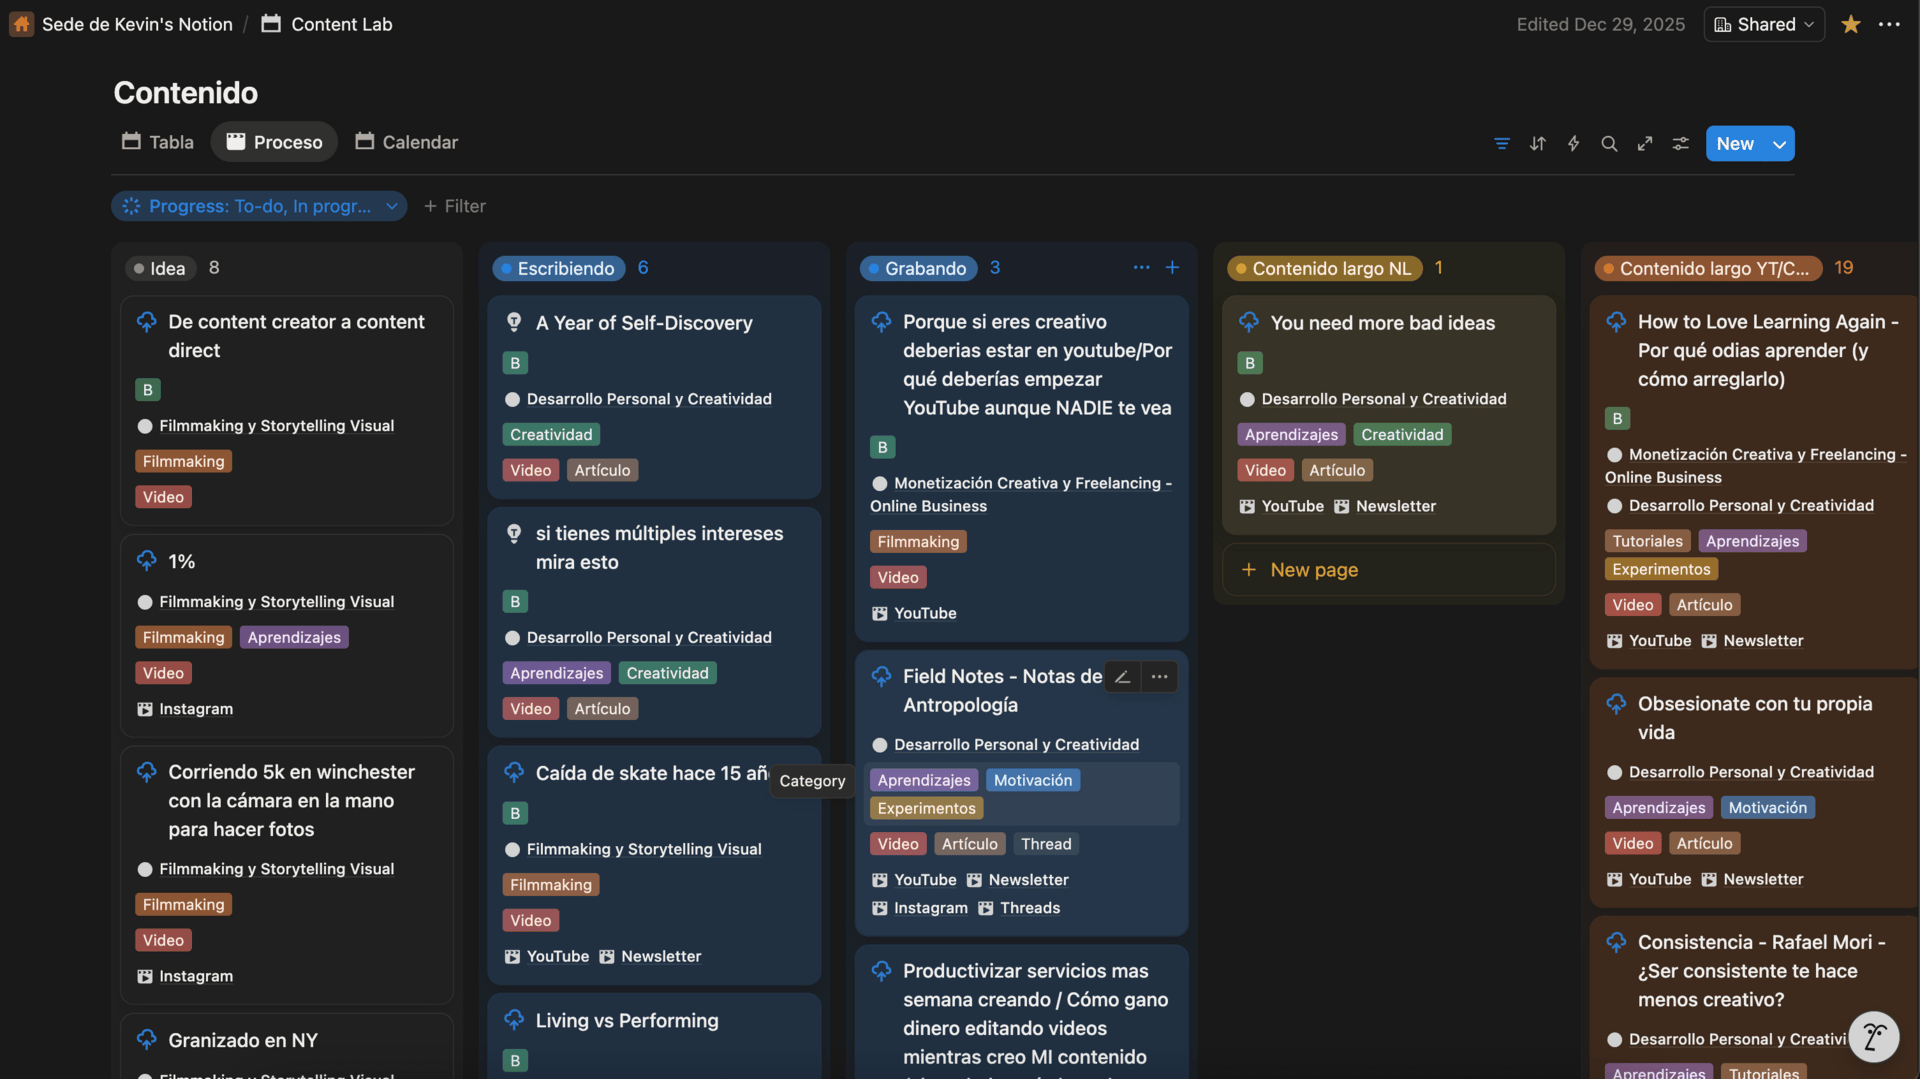Open the New button dropdown arrow
The image size is (1920, 1079).
pyautogui.click(x=1780, y=144)
